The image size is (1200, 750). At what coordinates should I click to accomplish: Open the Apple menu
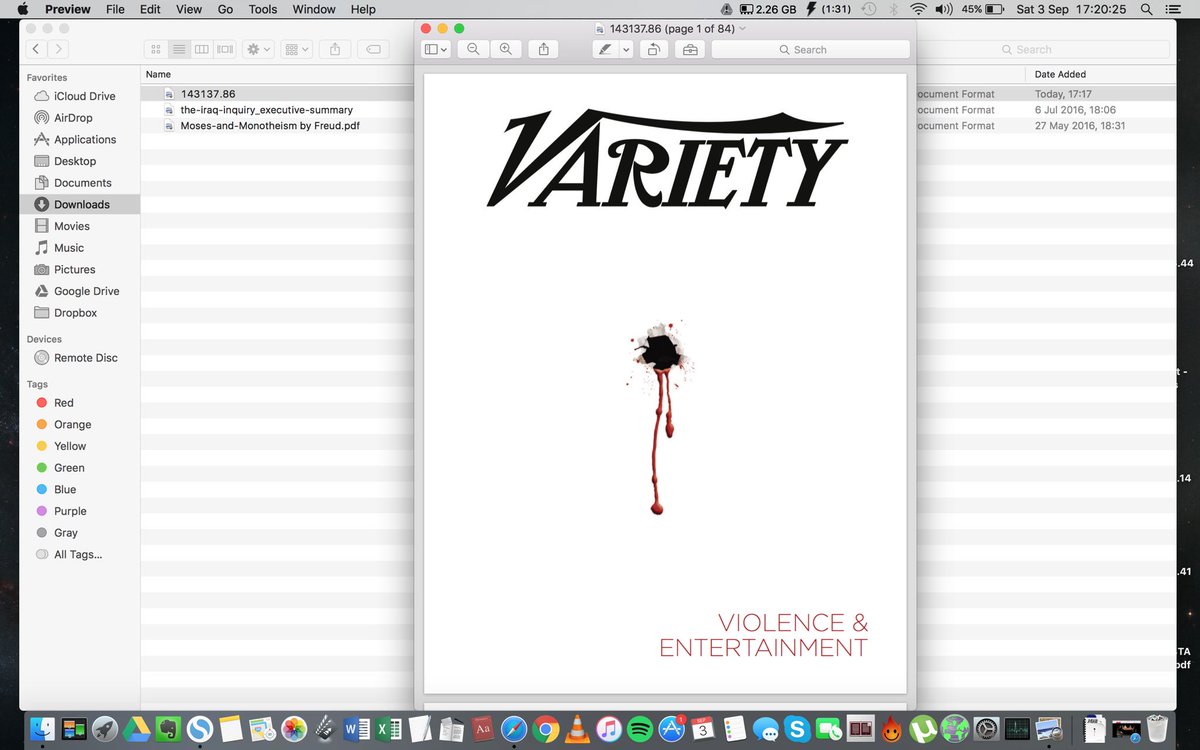point(22,9)
